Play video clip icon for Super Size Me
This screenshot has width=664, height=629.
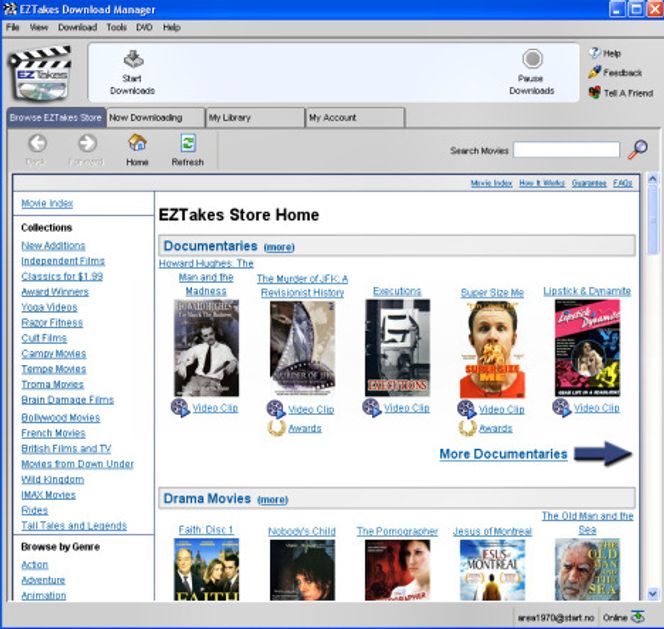(x=466, y=409)
